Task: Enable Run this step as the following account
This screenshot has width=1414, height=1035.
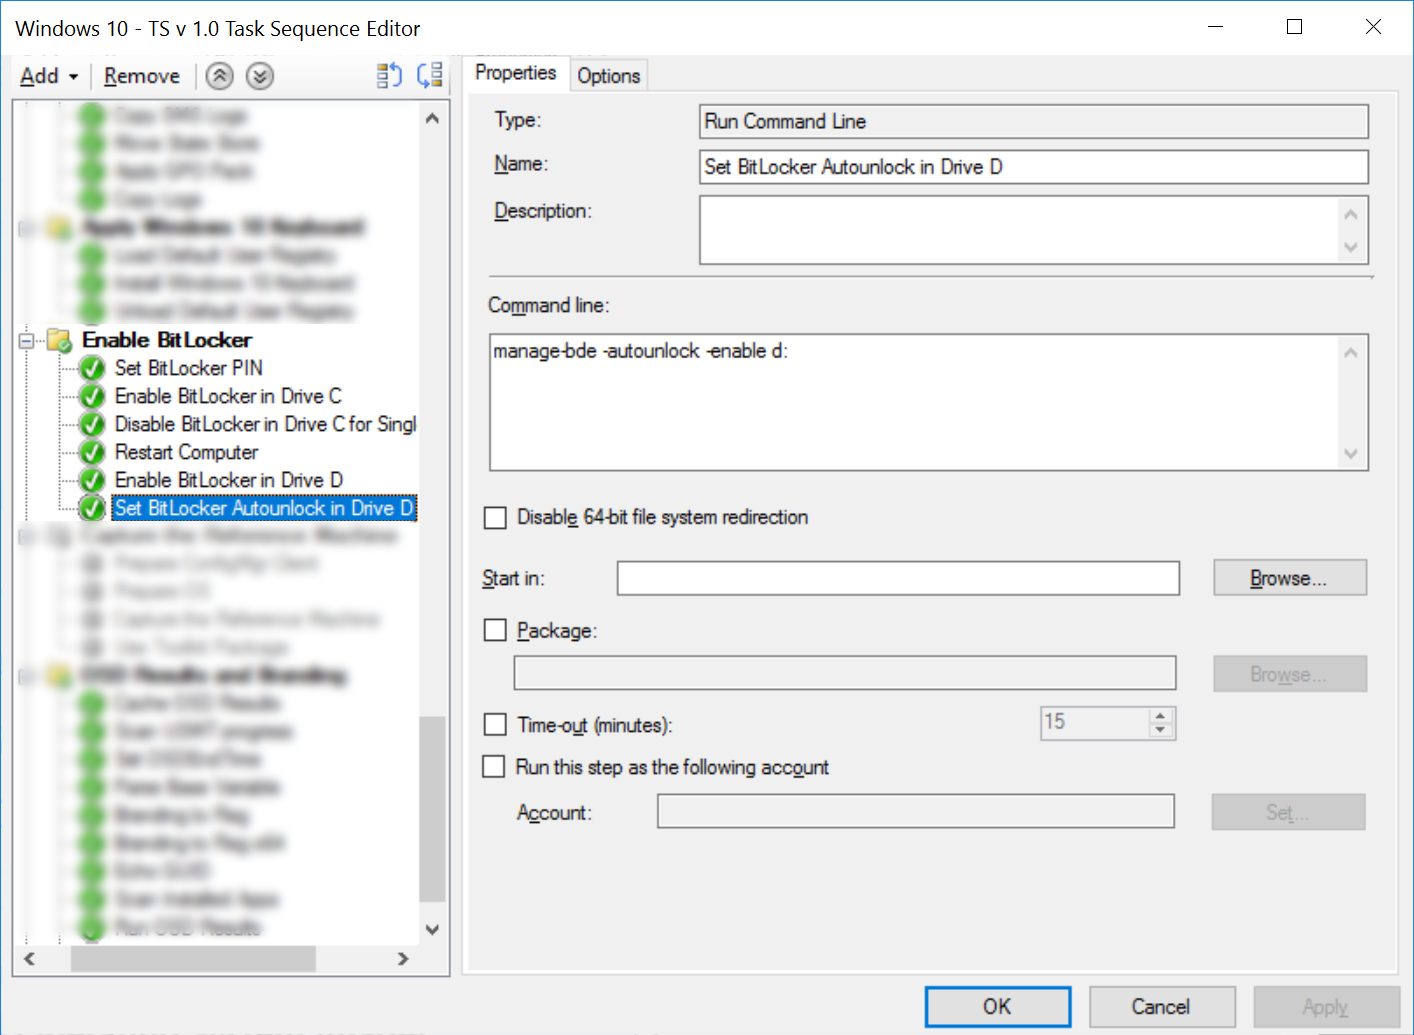Action: pyautogui.click(x=494, y=766)
